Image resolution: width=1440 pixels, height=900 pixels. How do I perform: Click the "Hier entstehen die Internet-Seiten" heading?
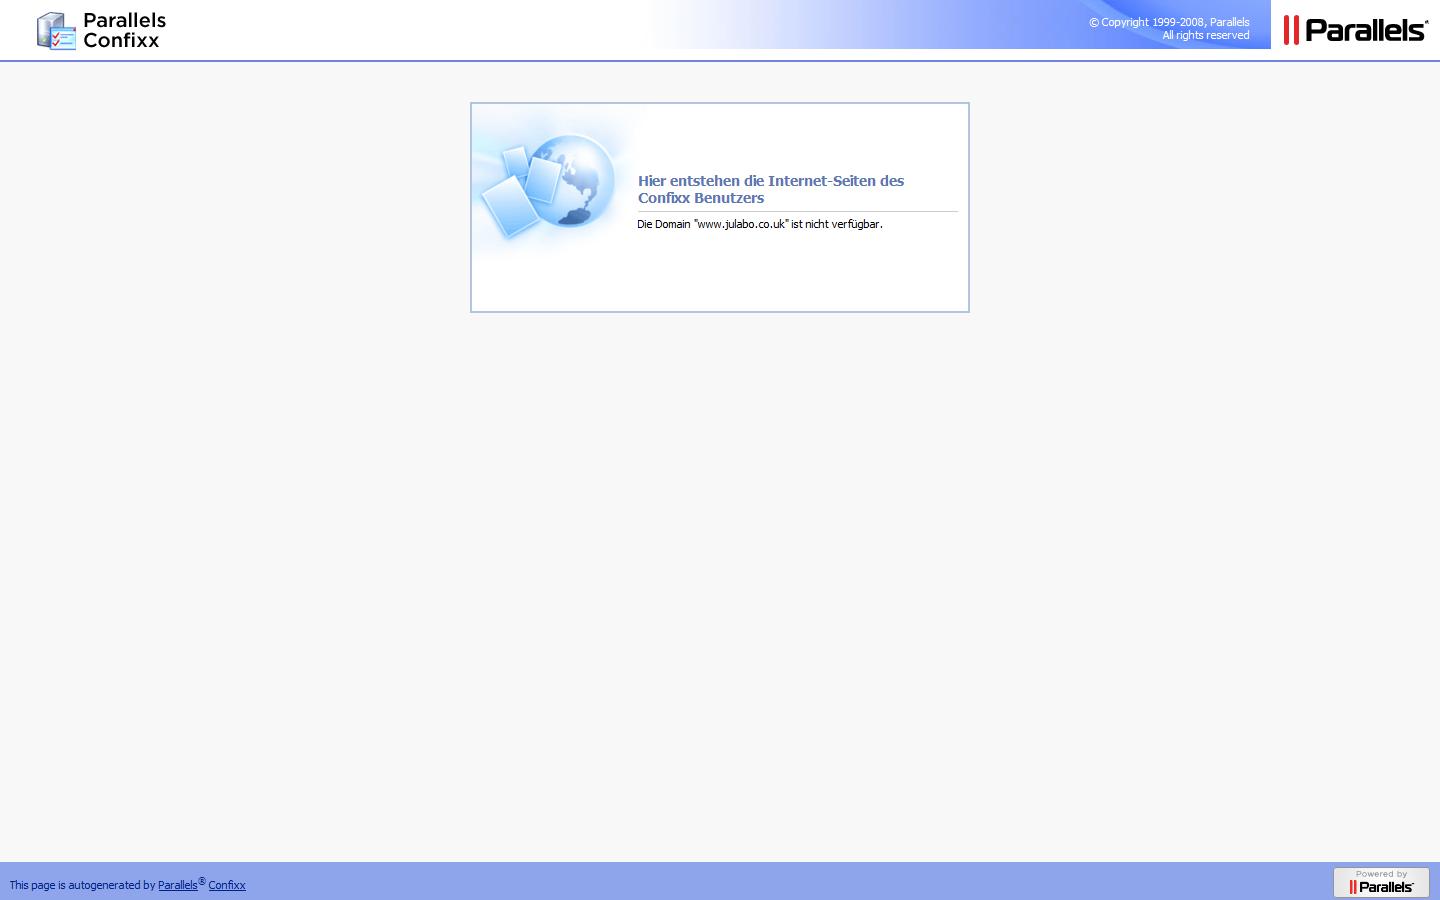click(x=770, y=181)
